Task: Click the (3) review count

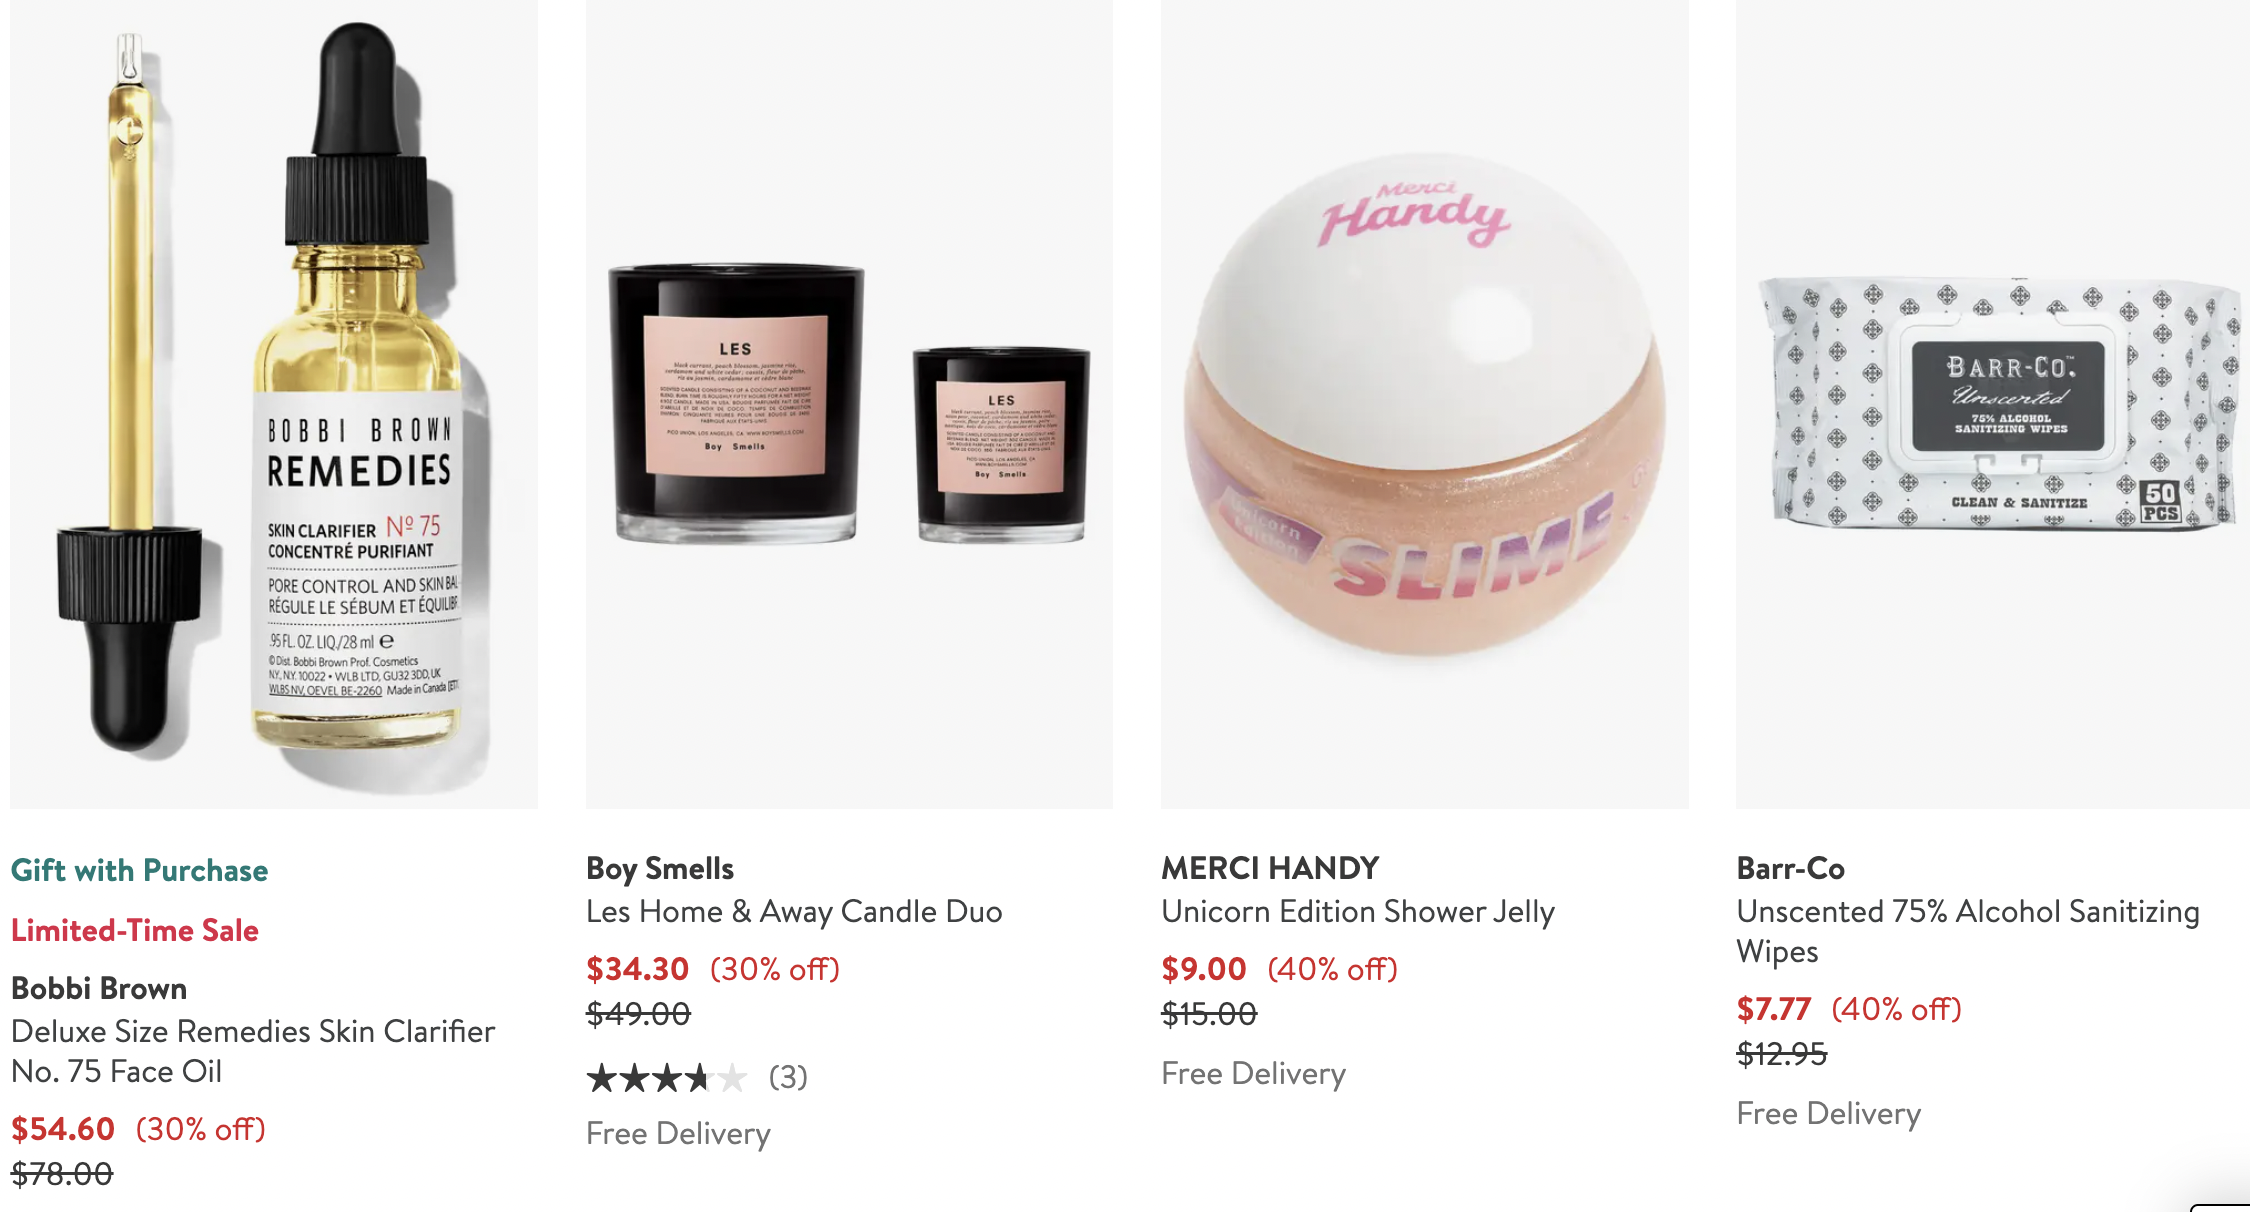Action: [x=788, y=1077]
